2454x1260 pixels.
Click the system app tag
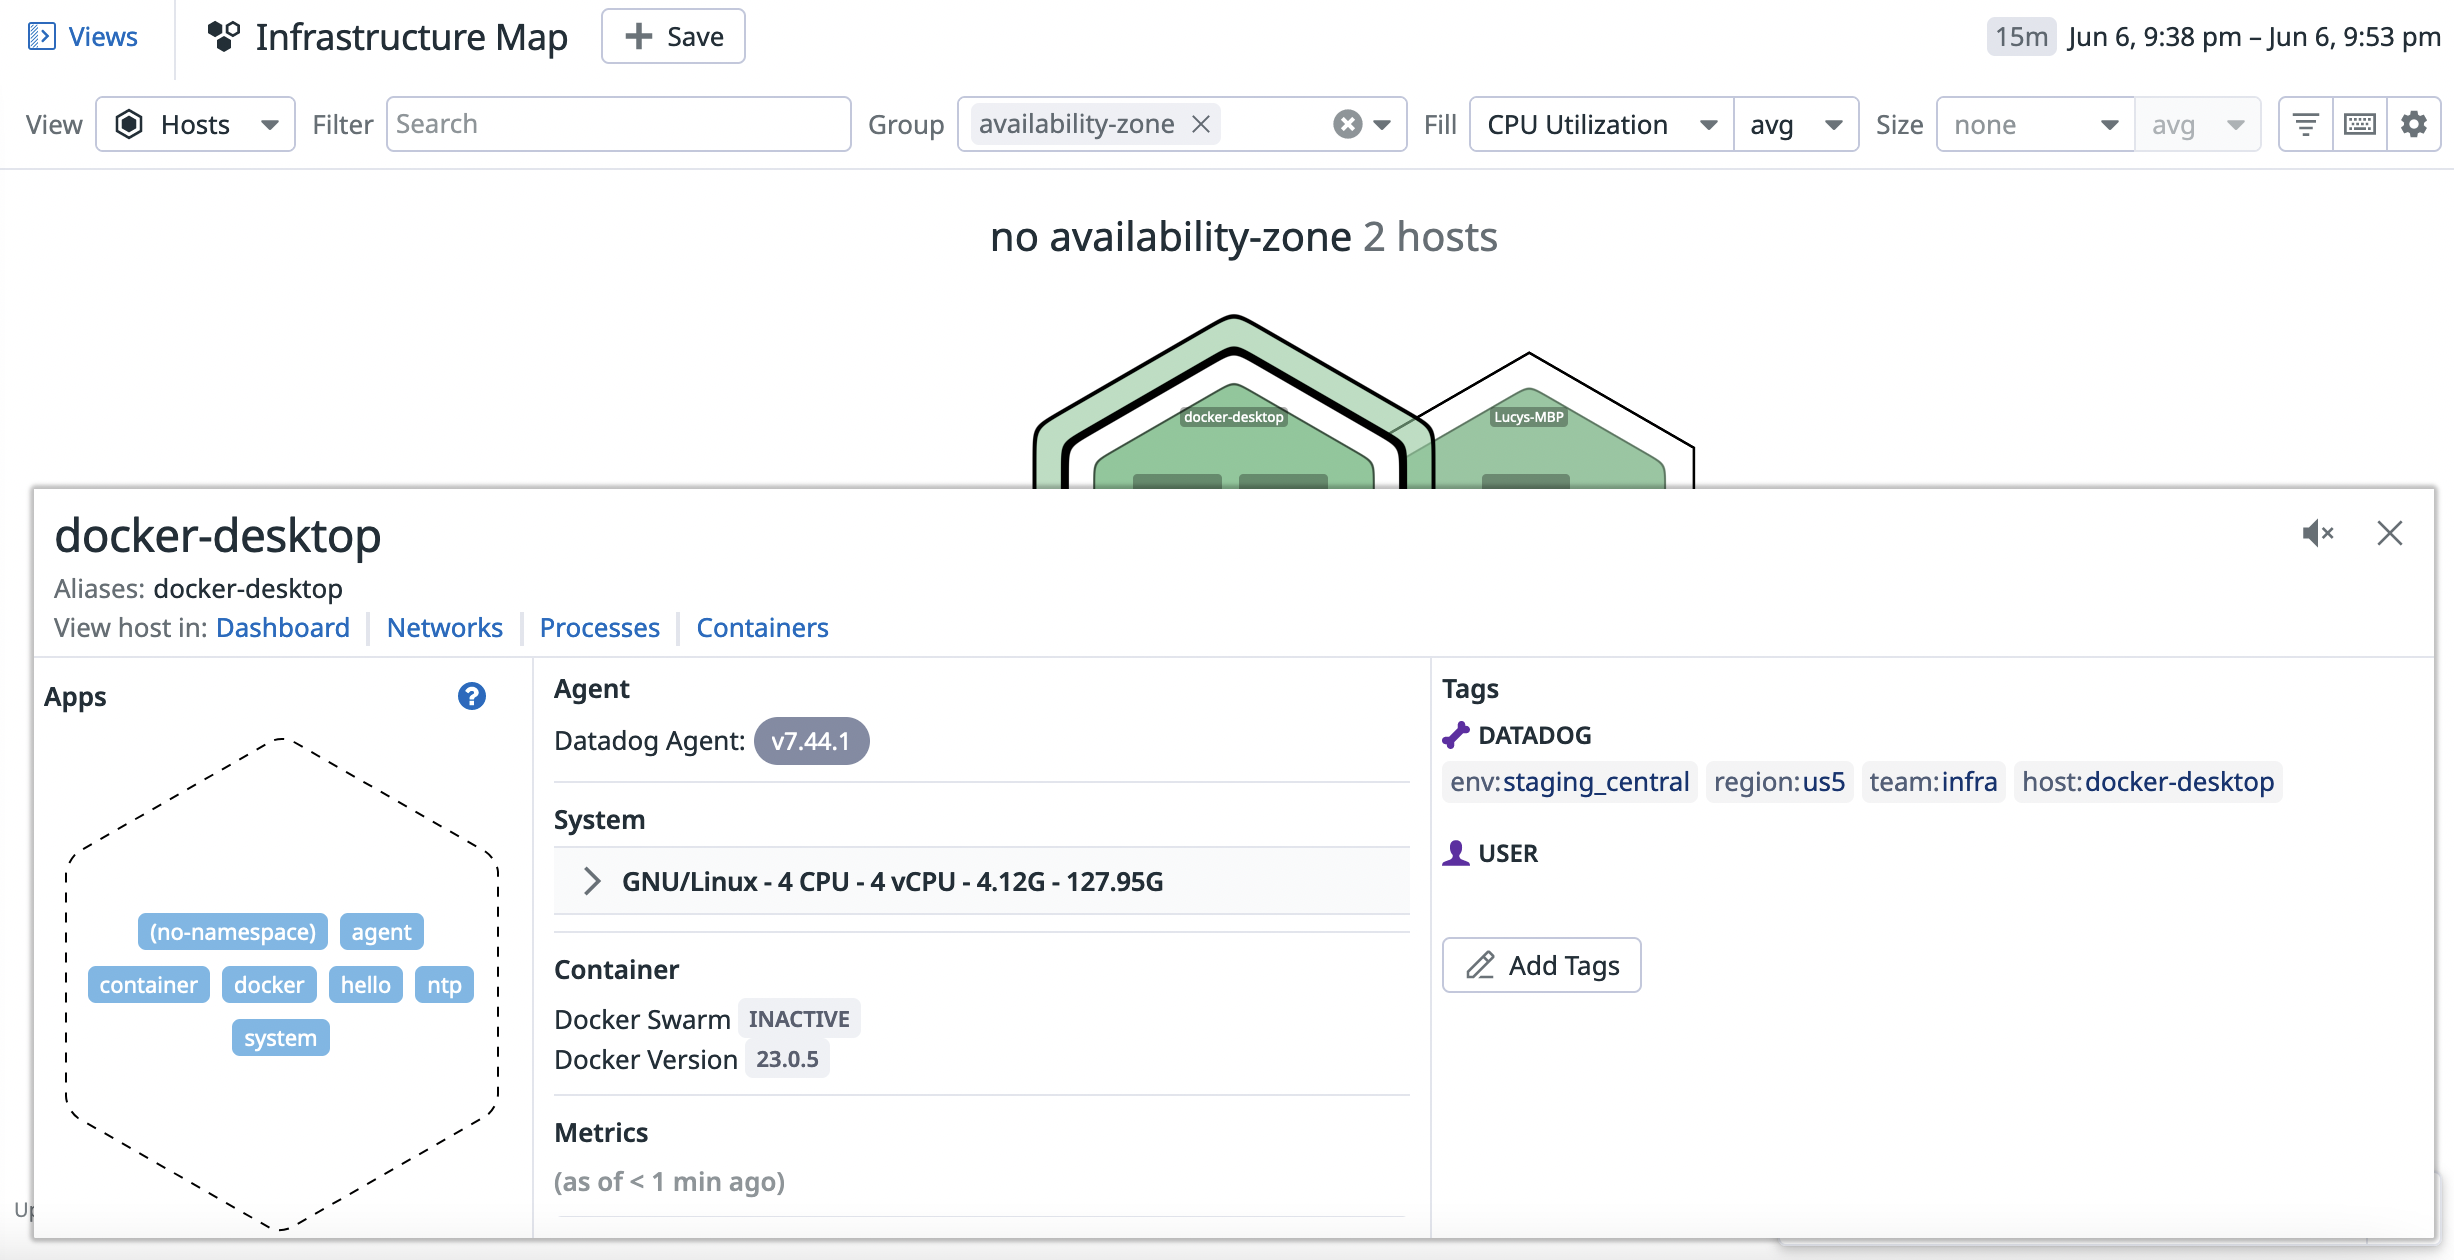click(280, 1038)
